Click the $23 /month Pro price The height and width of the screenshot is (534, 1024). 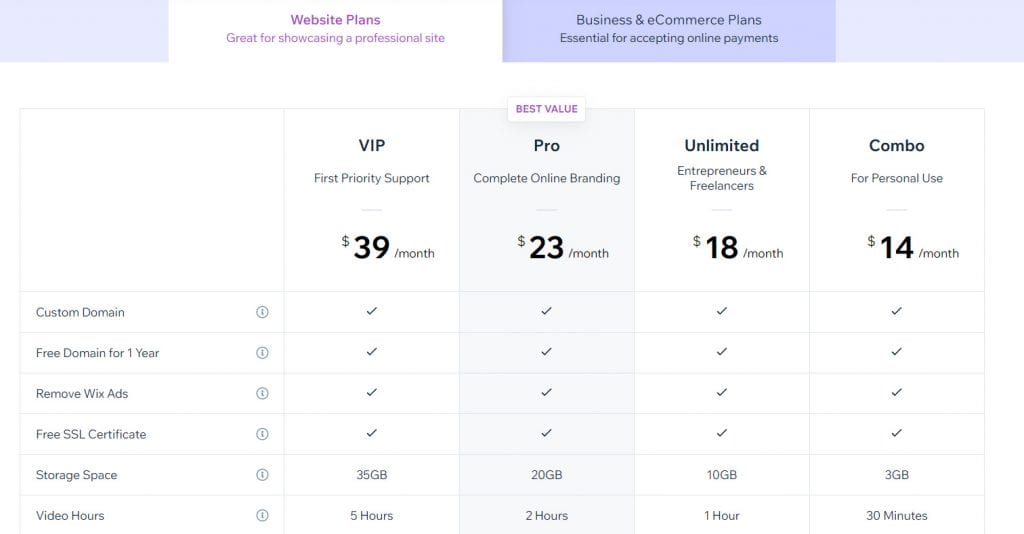563,248
